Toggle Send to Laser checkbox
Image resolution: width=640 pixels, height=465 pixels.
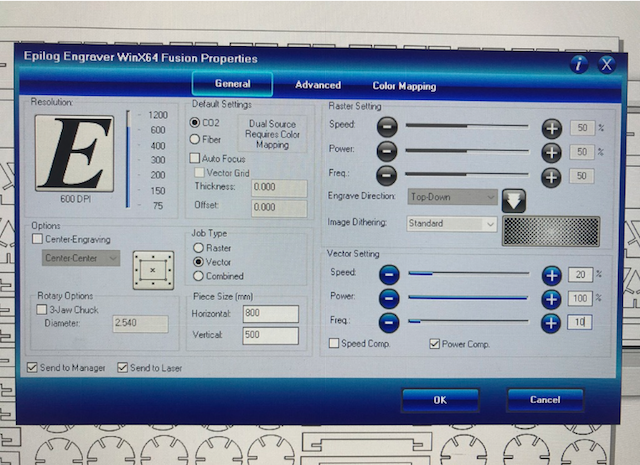[x=122, y=367]
